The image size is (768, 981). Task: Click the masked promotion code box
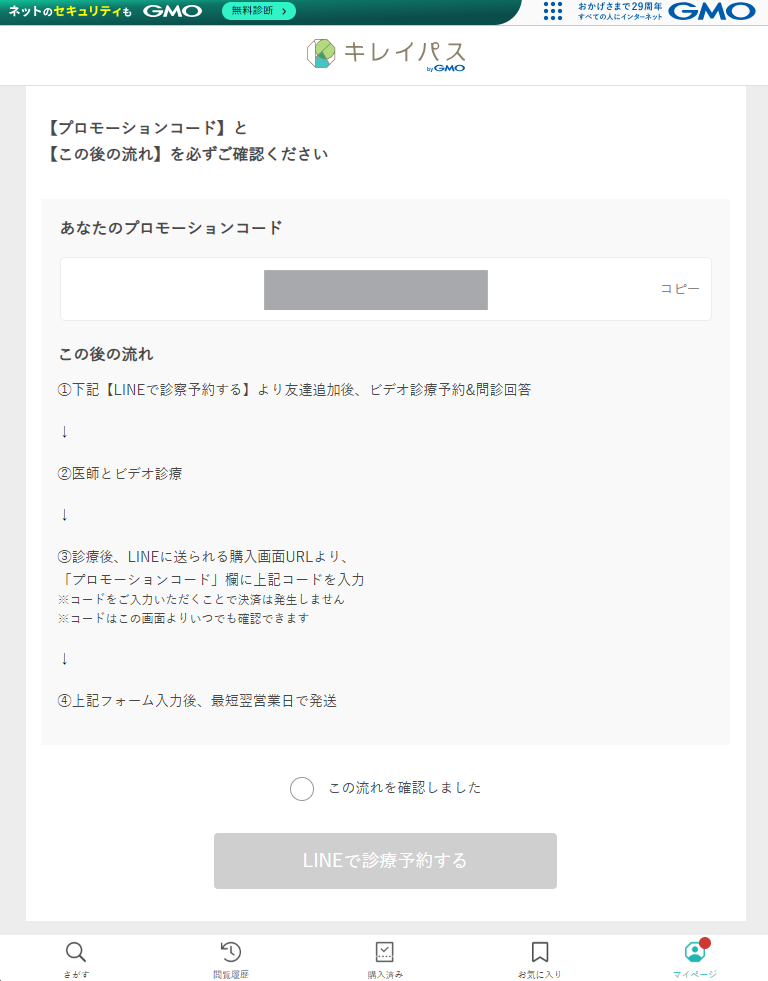376,290
